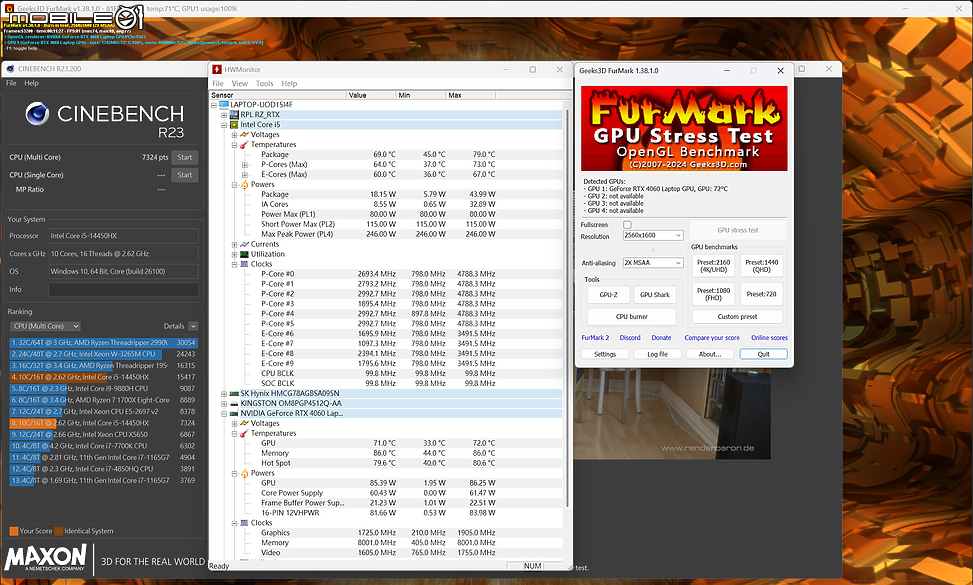Open the Resolution 2560x1600 dropdown
Viewport: 973px width, 585px height.
pyautogui.click(x=653, y=236)
